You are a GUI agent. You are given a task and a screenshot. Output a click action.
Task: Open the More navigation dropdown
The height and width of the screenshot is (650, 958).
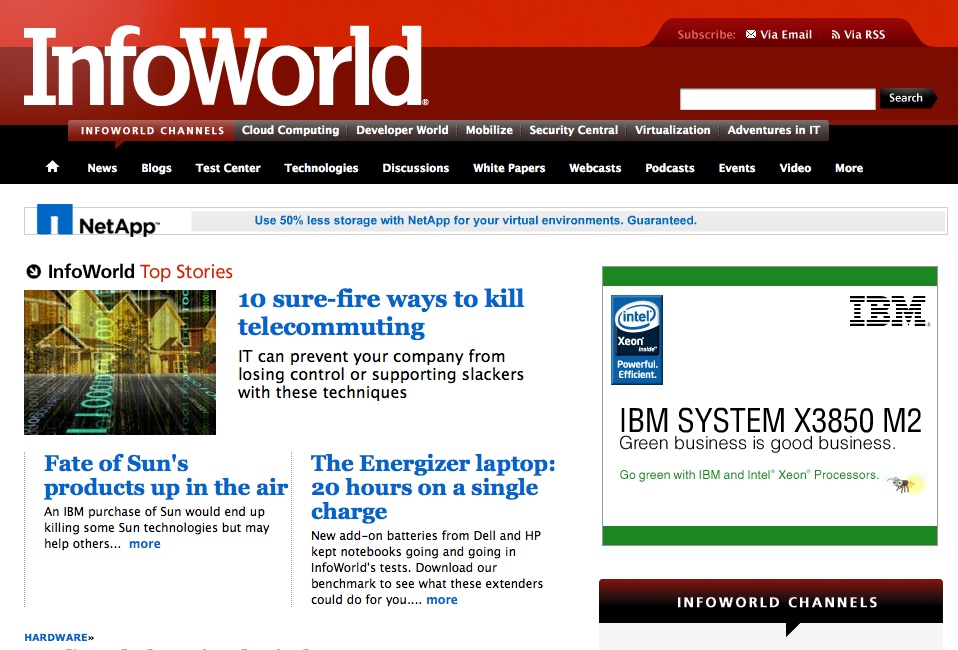coord(848,168)
